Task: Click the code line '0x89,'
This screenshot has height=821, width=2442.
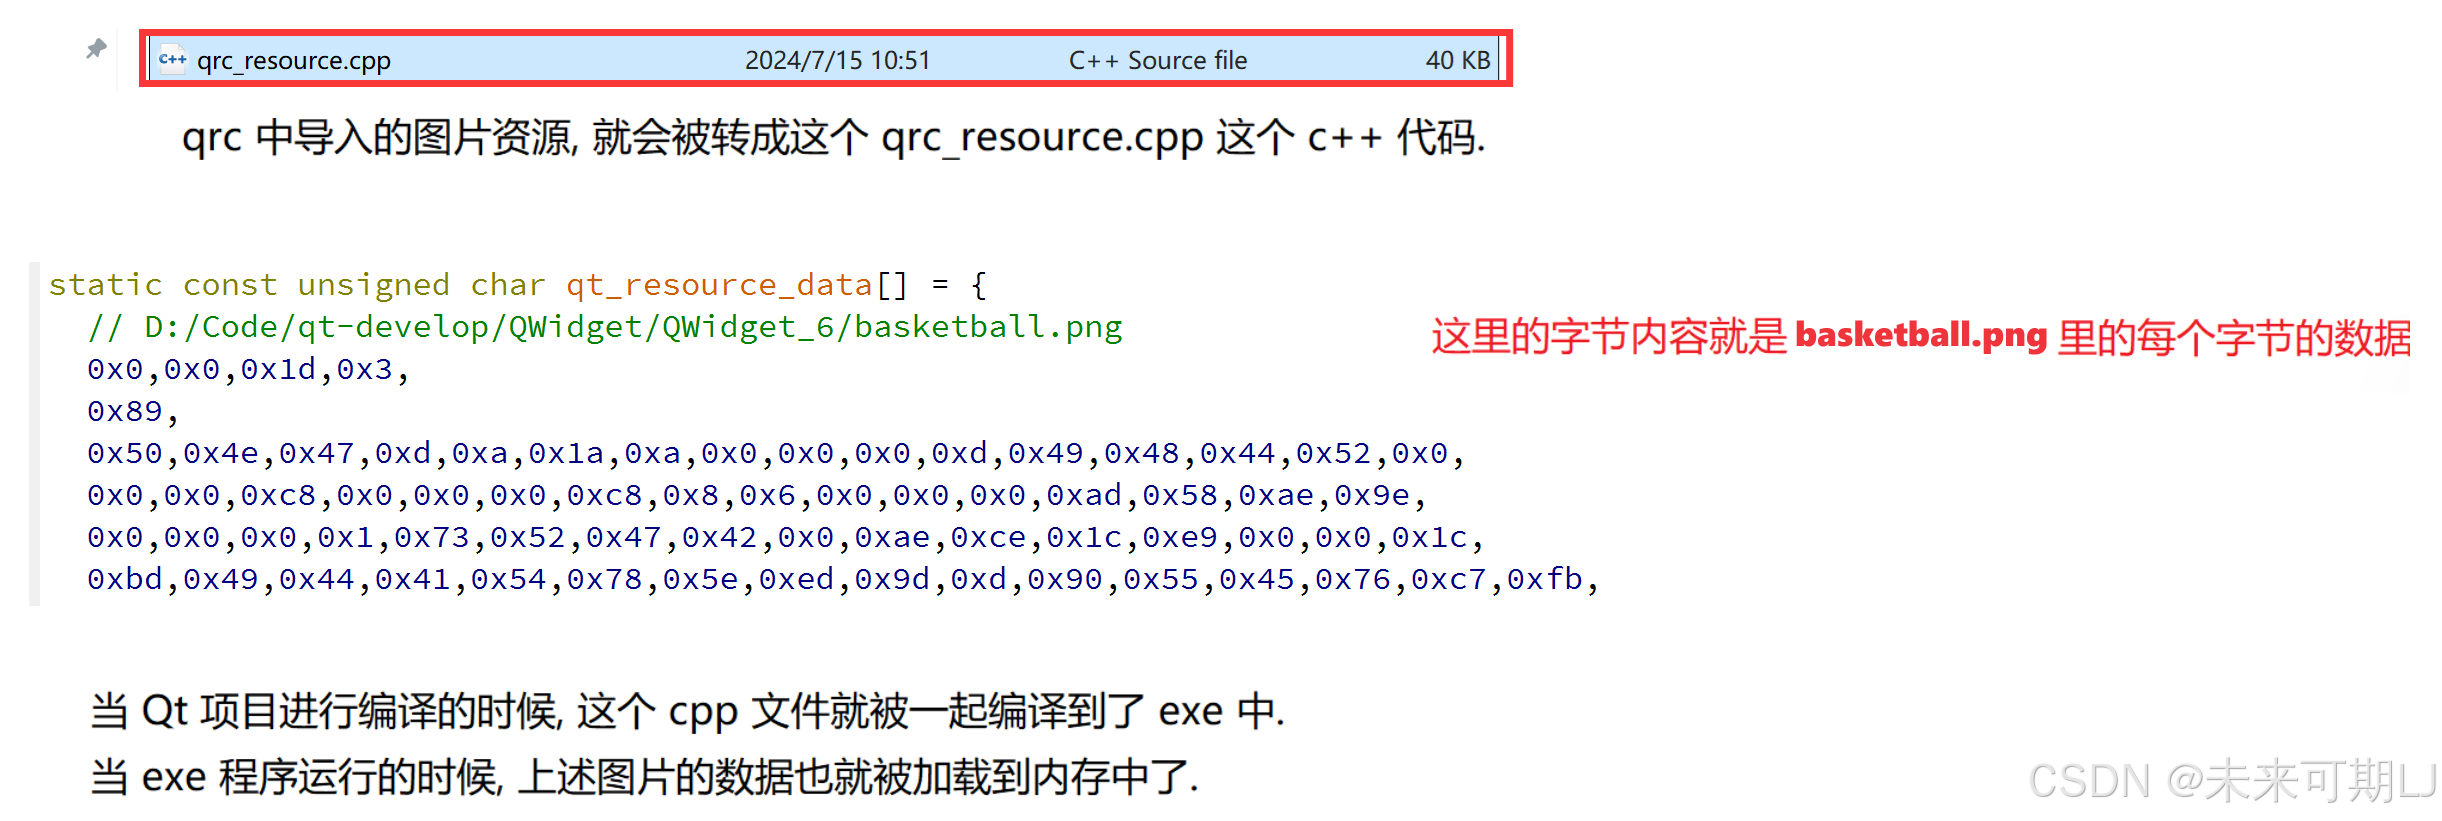Action: coord(133,411)
